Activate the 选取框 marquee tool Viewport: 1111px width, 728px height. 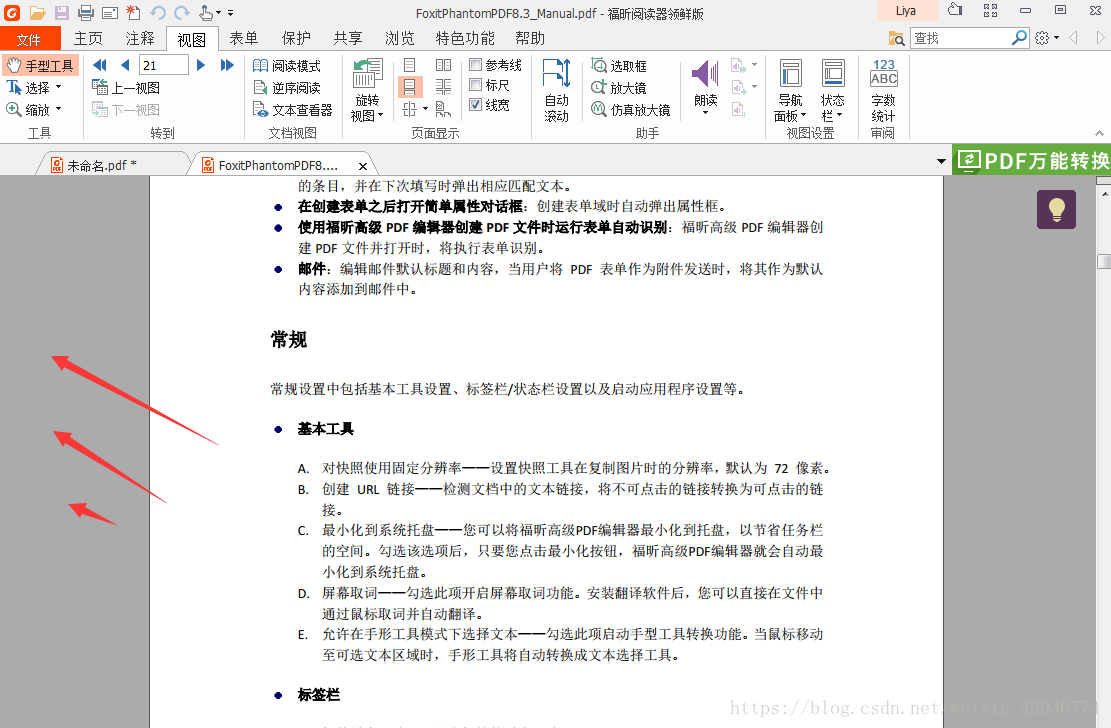[619, 66]
